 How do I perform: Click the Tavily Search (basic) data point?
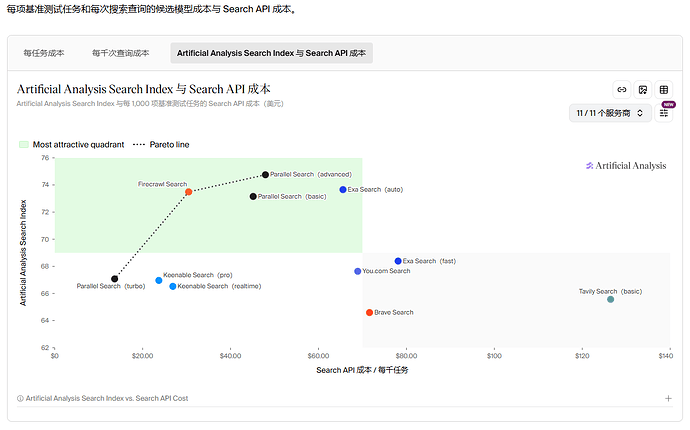[610, 299]
